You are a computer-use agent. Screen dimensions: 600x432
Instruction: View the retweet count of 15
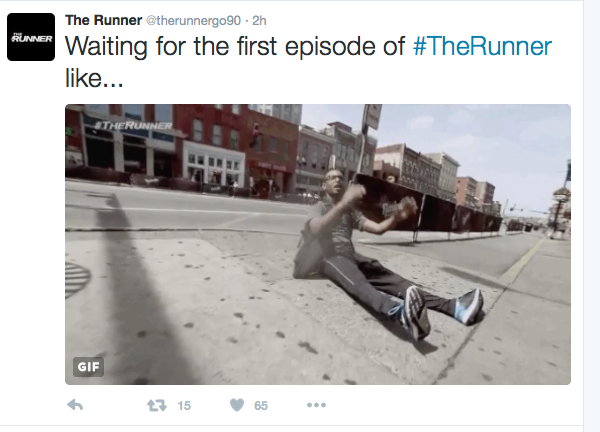tap(184, 406)
